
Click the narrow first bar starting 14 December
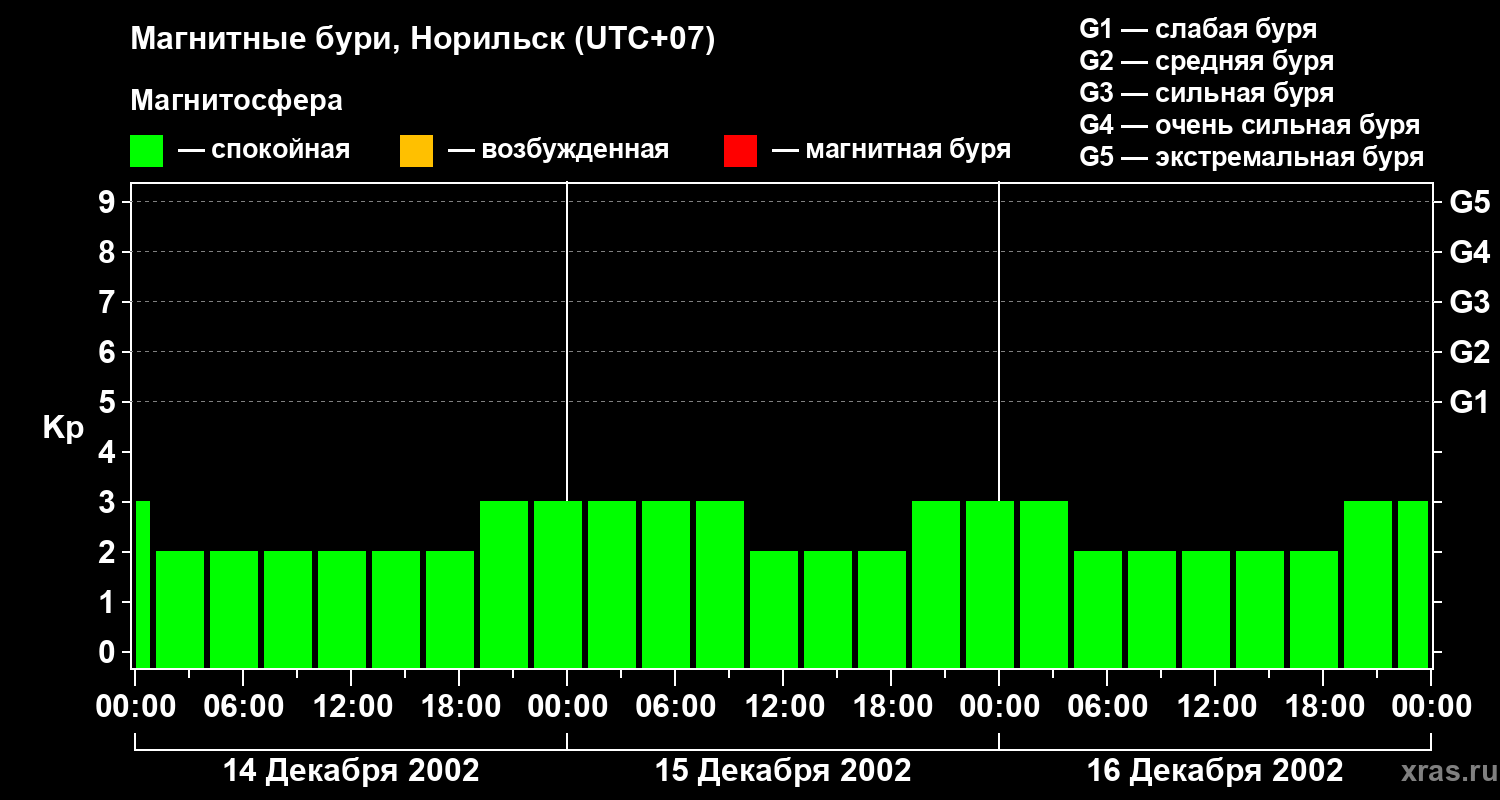[x=143, y=584]
